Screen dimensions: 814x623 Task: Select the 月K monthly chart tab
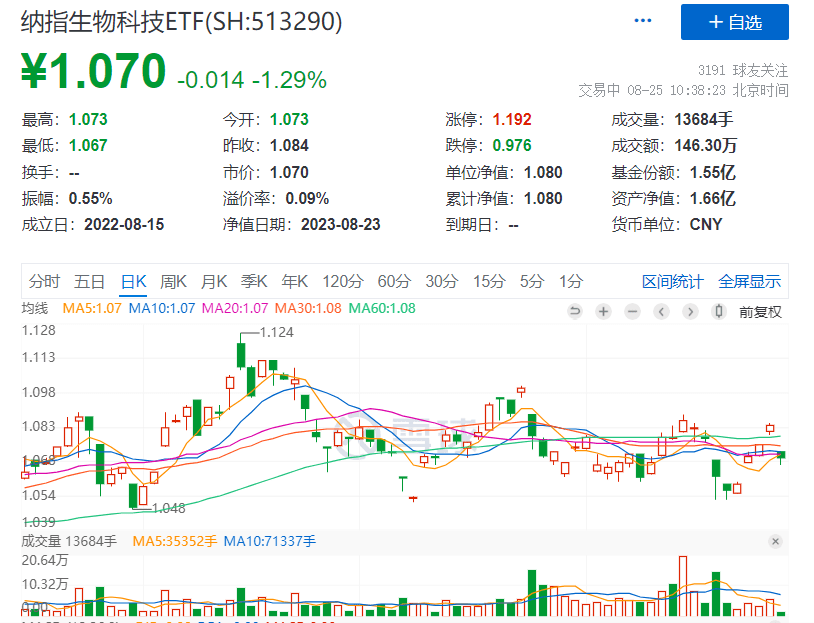click(x=214, y=281)
